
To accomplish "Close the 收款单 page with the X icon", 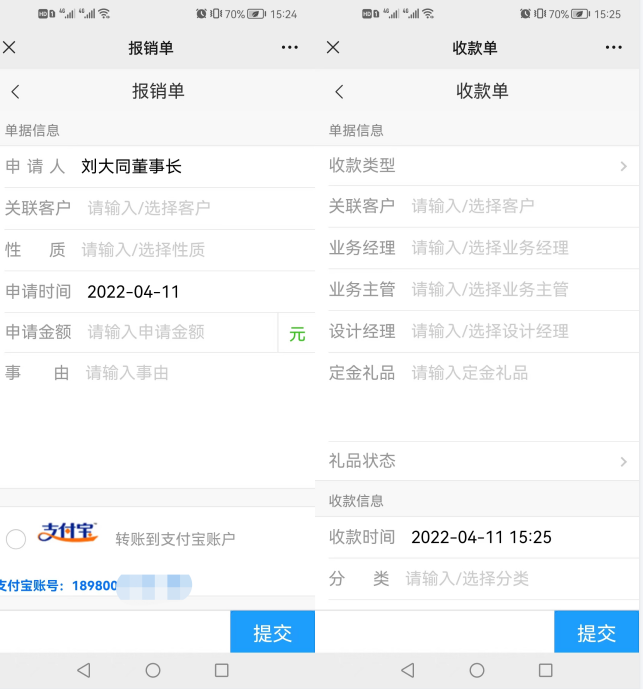I will [x=333, y=47].
